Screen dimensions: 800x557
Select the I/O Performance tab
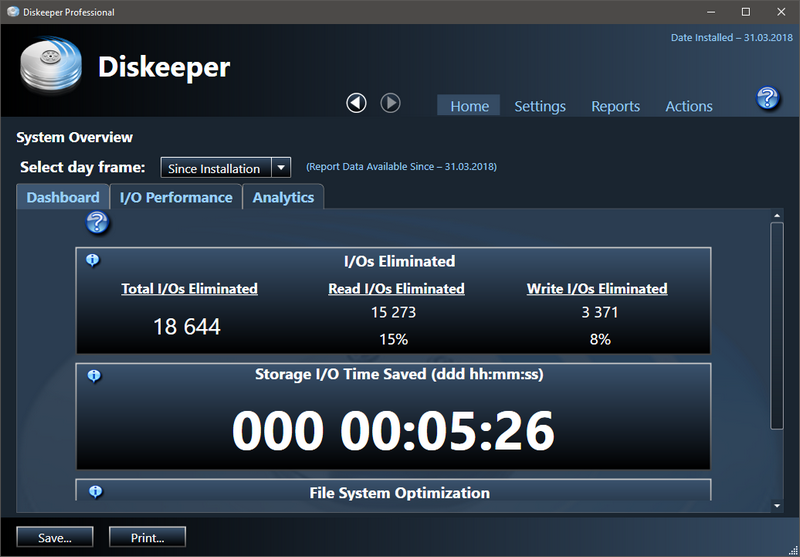tap(176, 197)
